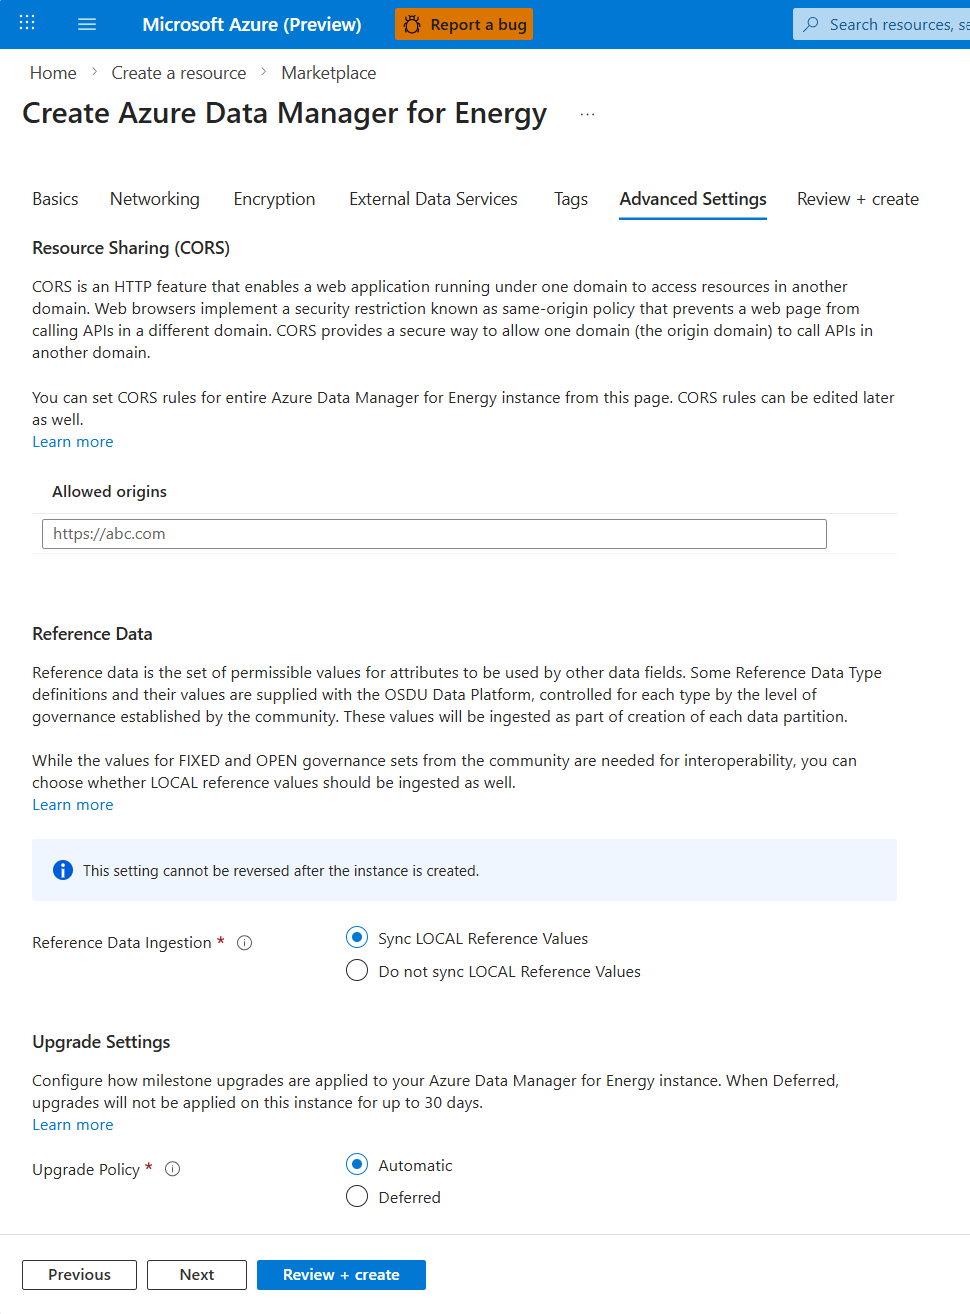Open Learn more link under CORS section
The image size is (970, 1314).
[x=73, y=442]
